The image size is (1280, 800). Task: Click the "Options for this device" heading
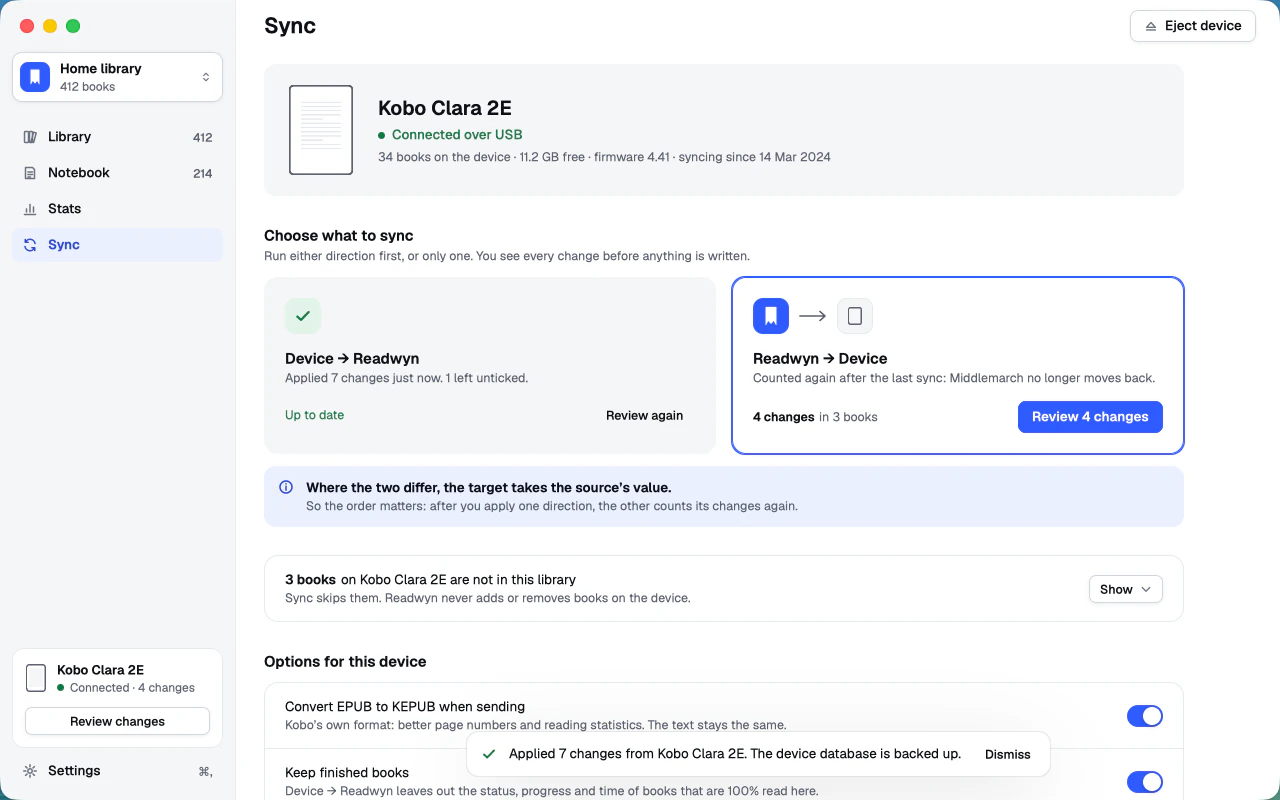point(345,662)
